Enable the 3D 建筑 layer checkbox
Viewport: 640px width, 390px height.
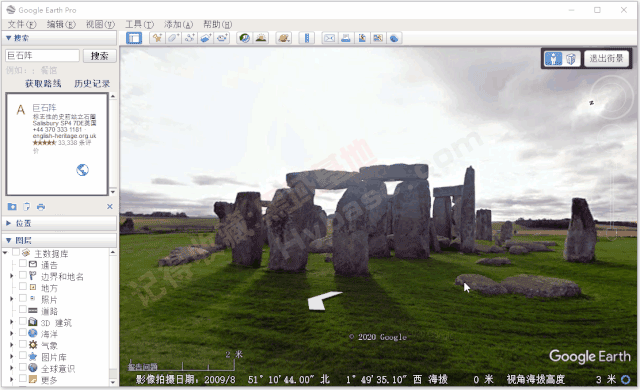pos(23,321)
